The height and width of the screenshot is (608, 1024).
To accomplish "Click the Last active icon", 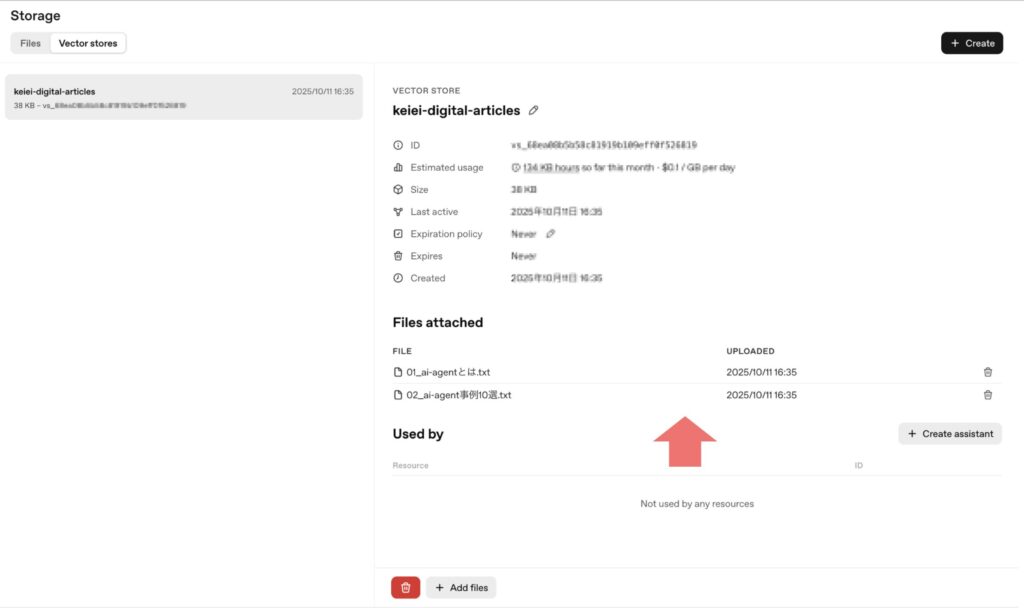I will coord(398,212).
